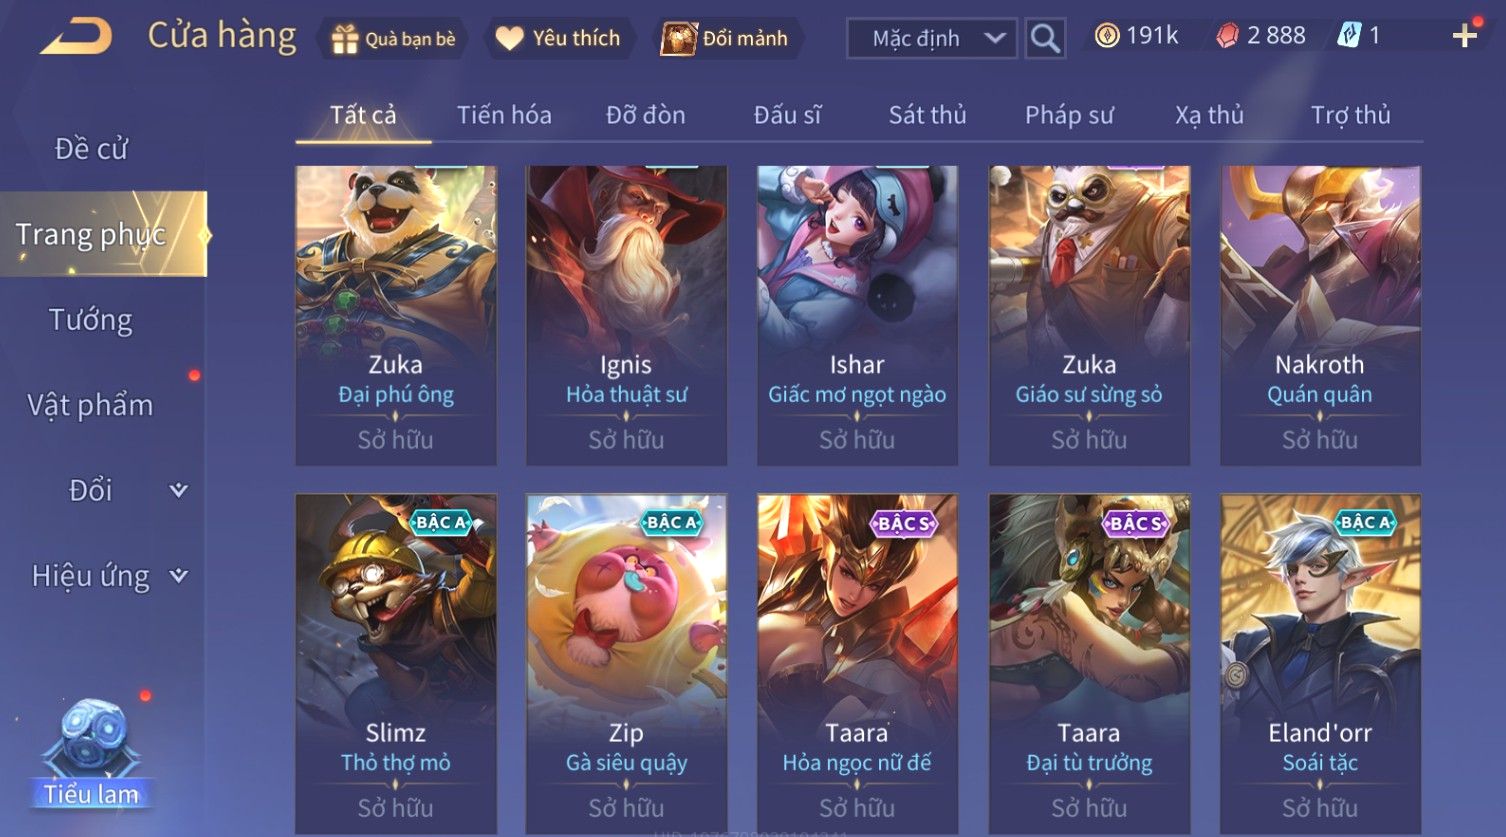Go back using the return arrow icon
This screenshot has height=837, width=1506.
point(76,38)
